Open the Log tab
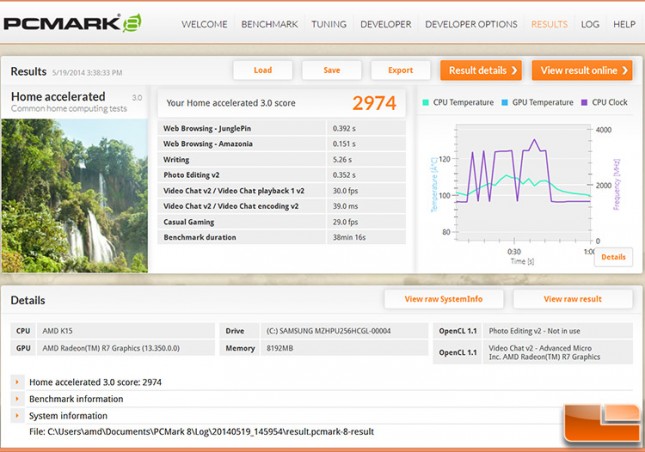This screenshot has height=452, width=645. [x=590, y=24]
